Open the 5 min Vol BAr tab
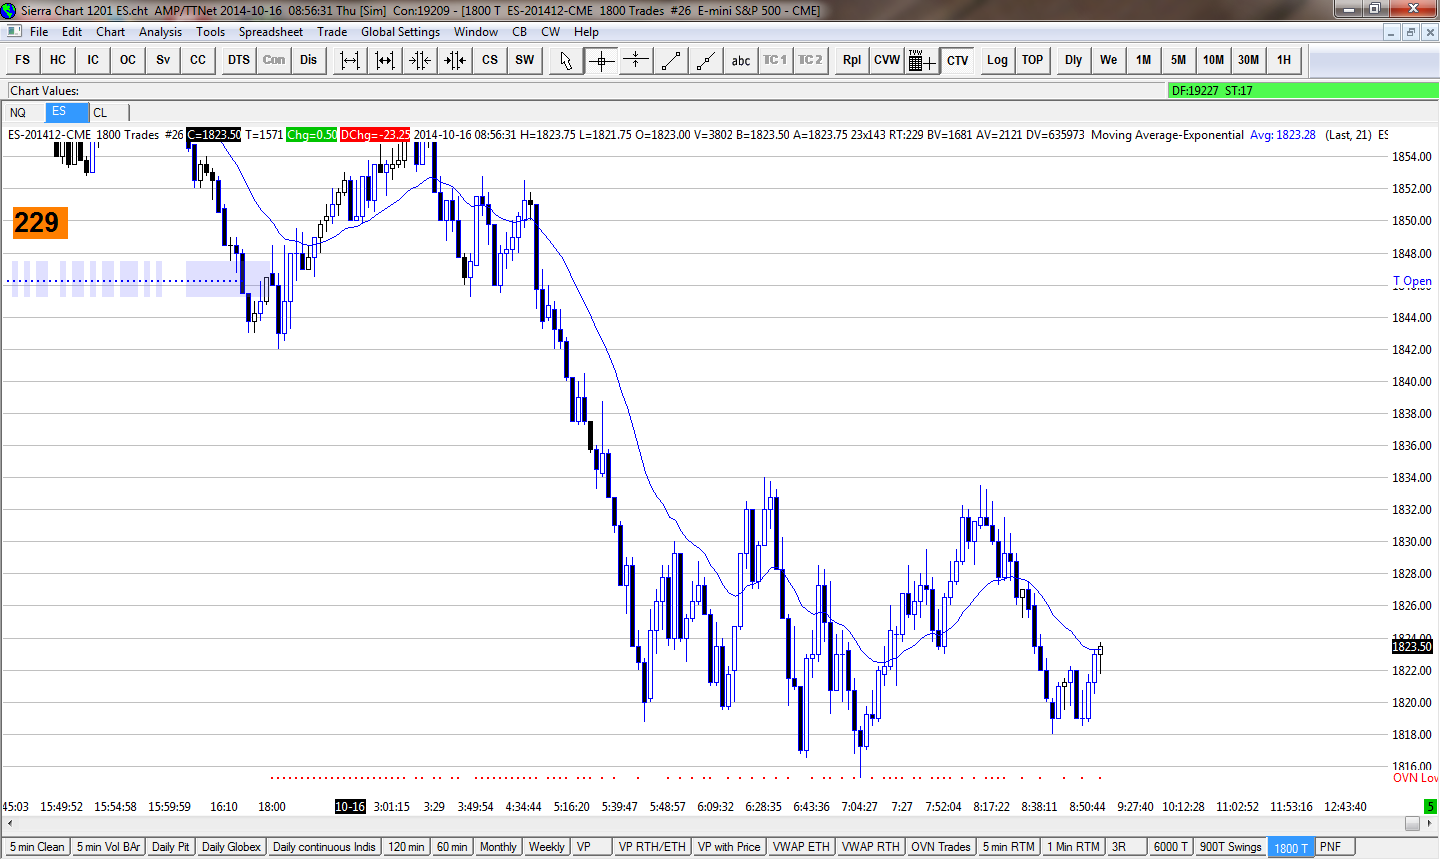The image size is (1440, 860). pyautogui.click(x=108, y=847)
